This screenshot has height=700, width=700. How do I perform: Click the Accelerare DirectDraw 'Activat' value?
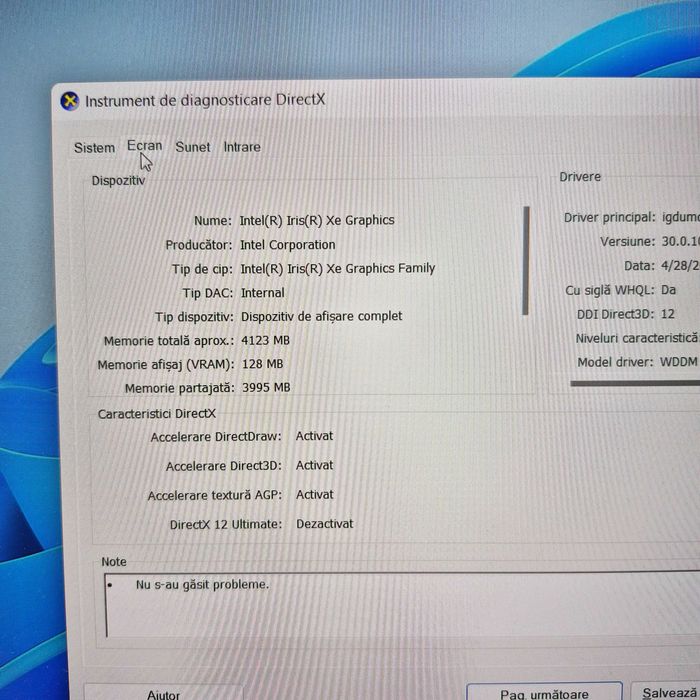click(x=314, y=436)
